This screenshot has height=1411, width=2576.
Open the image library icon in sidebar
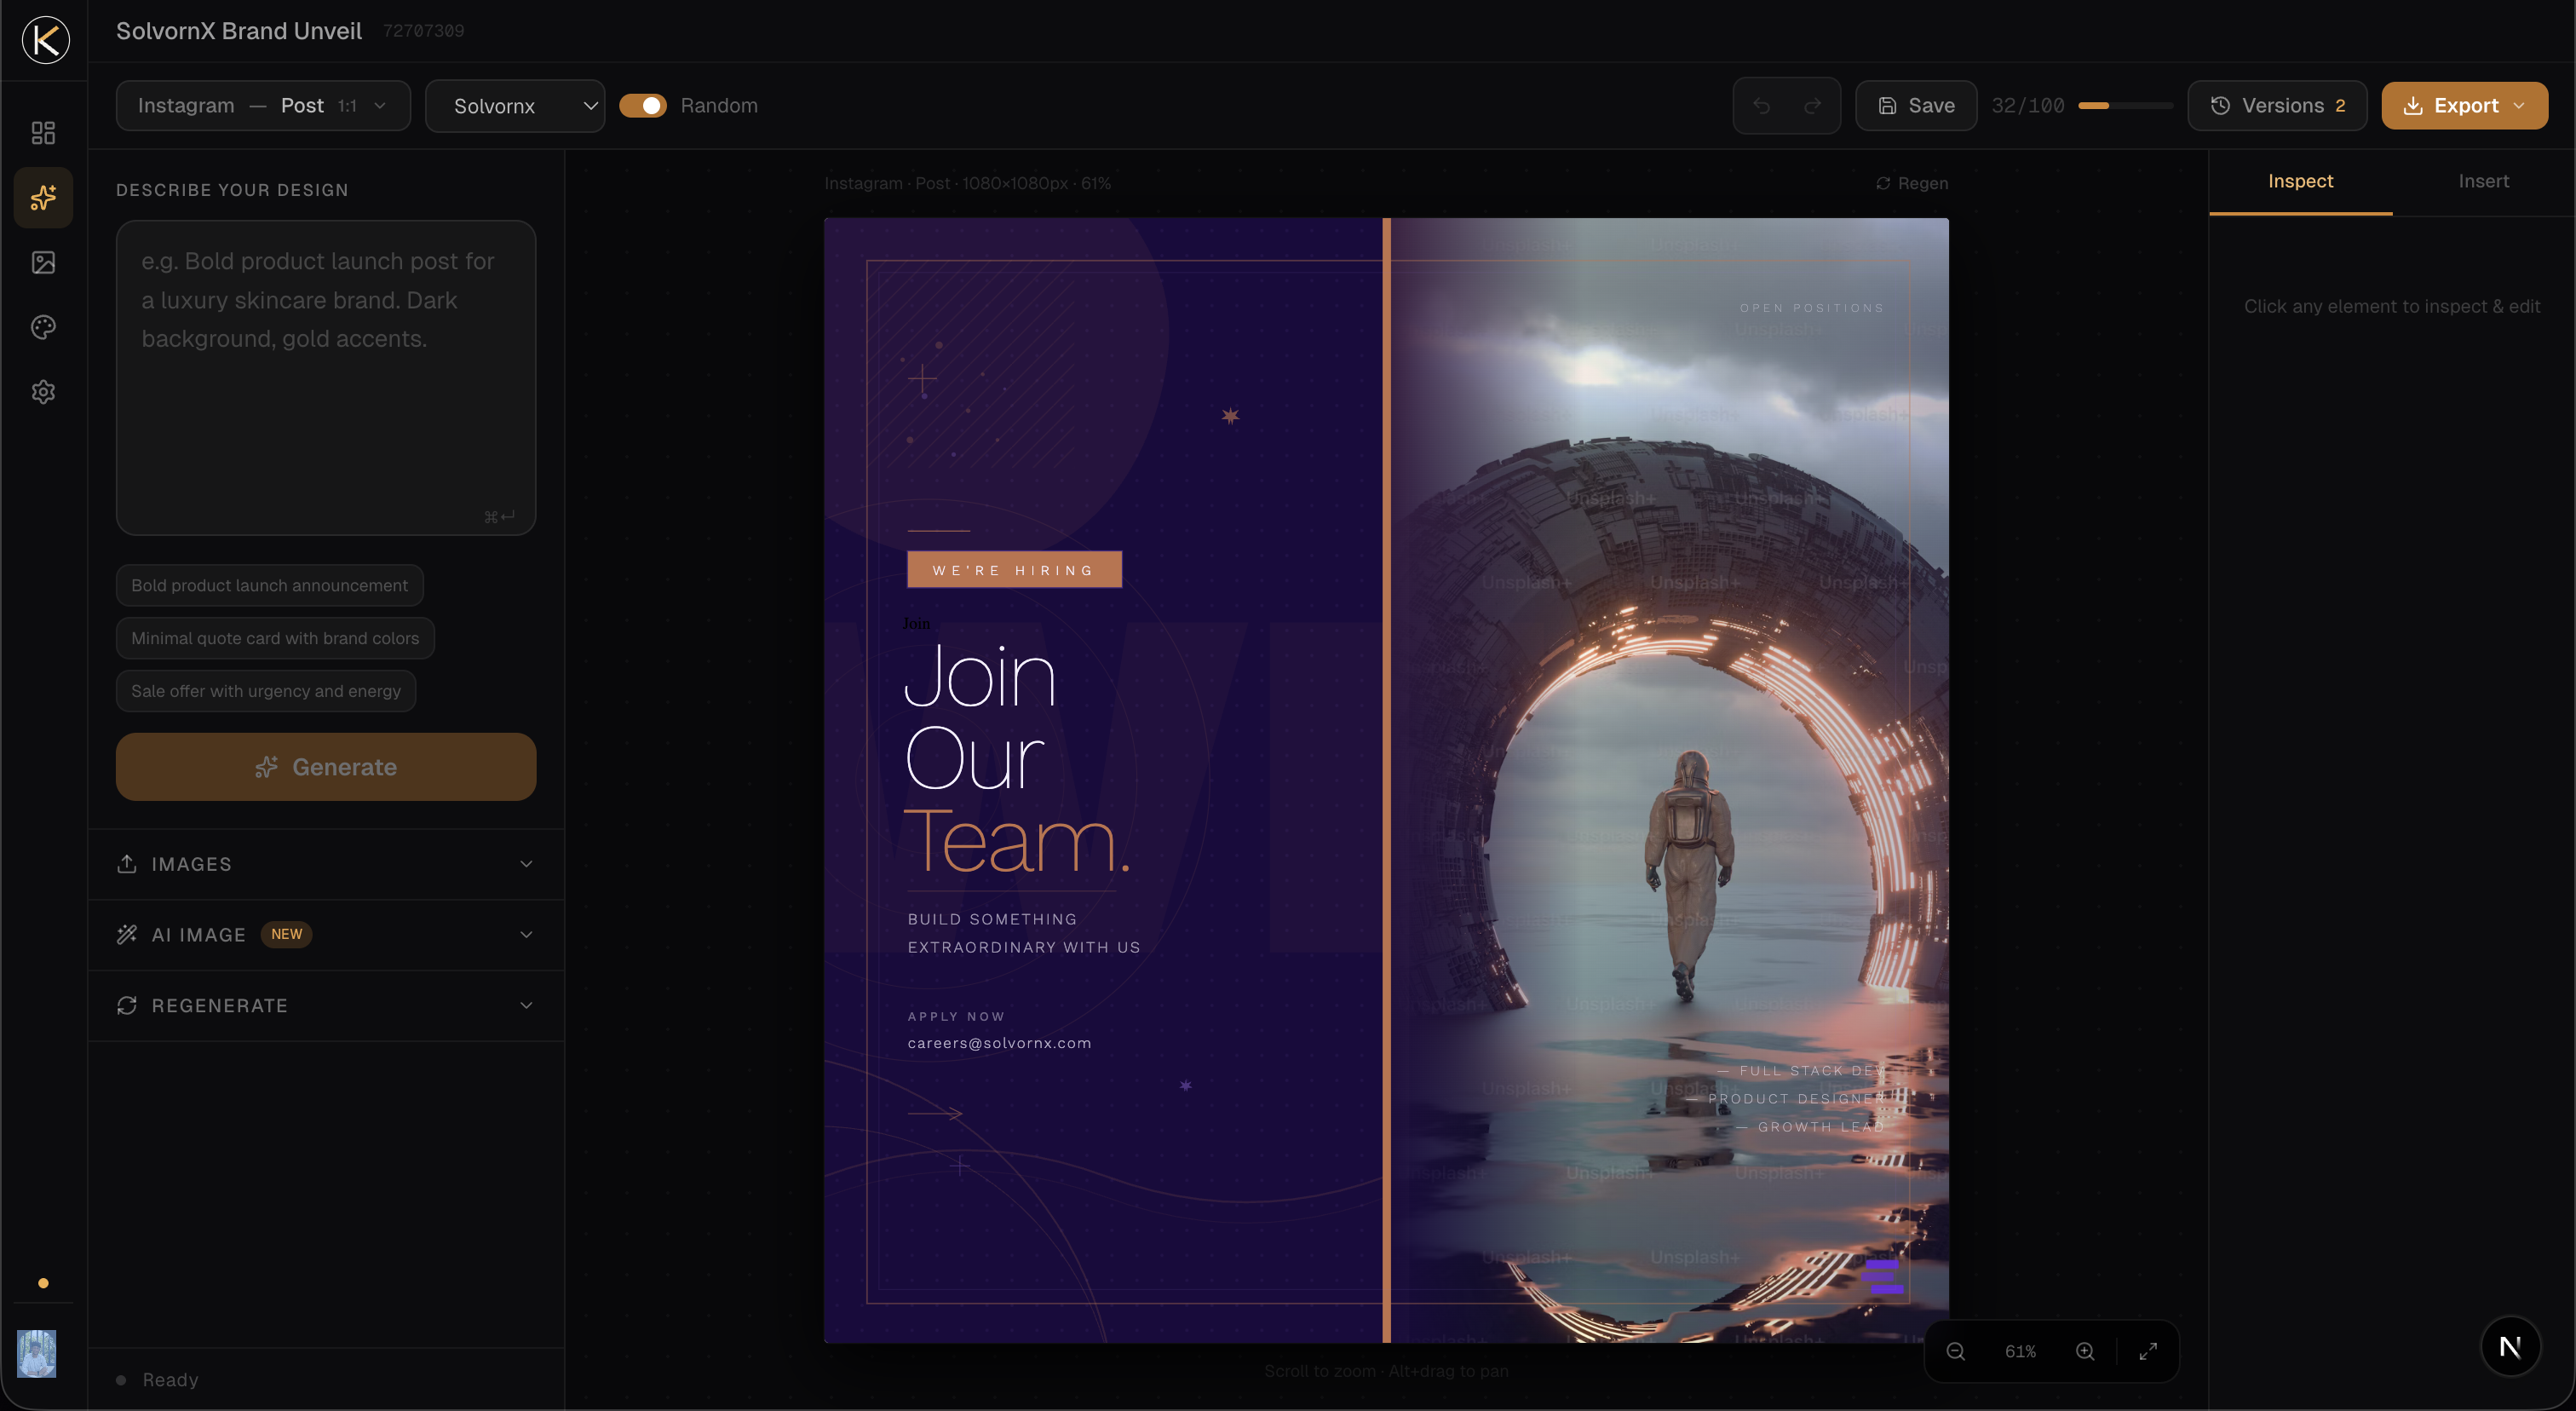[x=43, y=262]
